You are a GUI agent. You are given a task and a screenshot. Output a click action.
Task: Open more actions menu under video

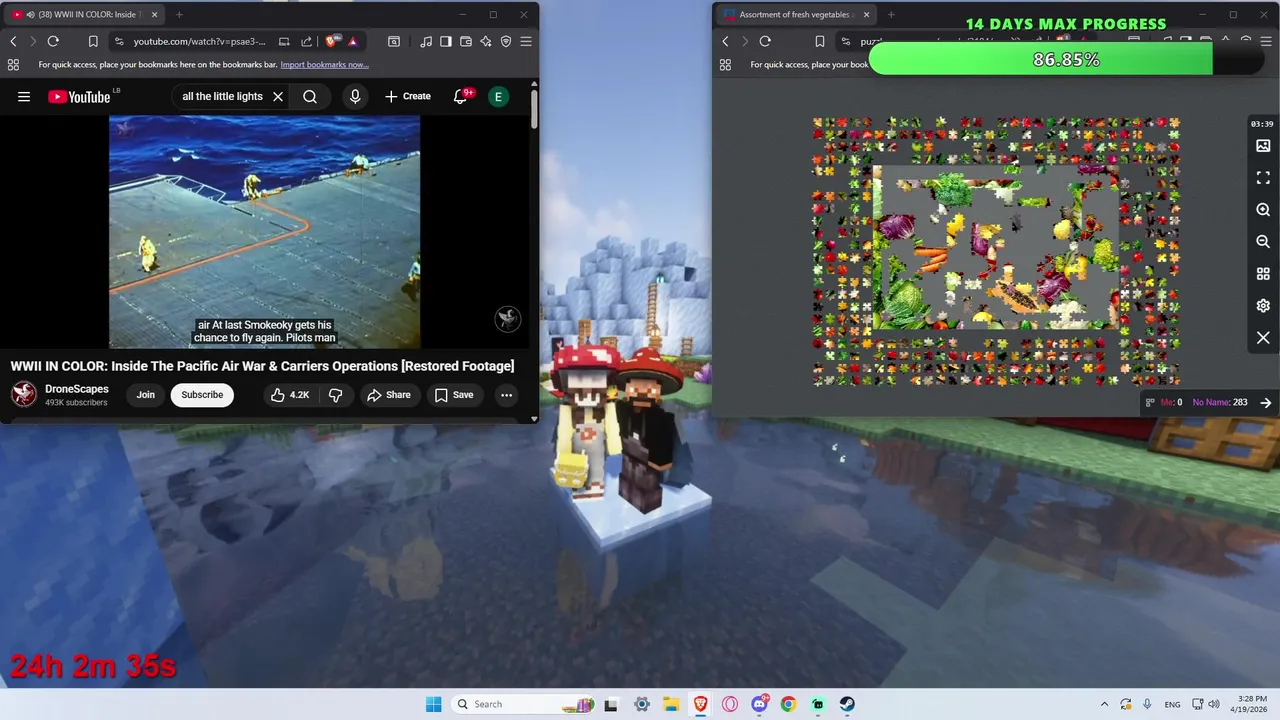point(507,395)
